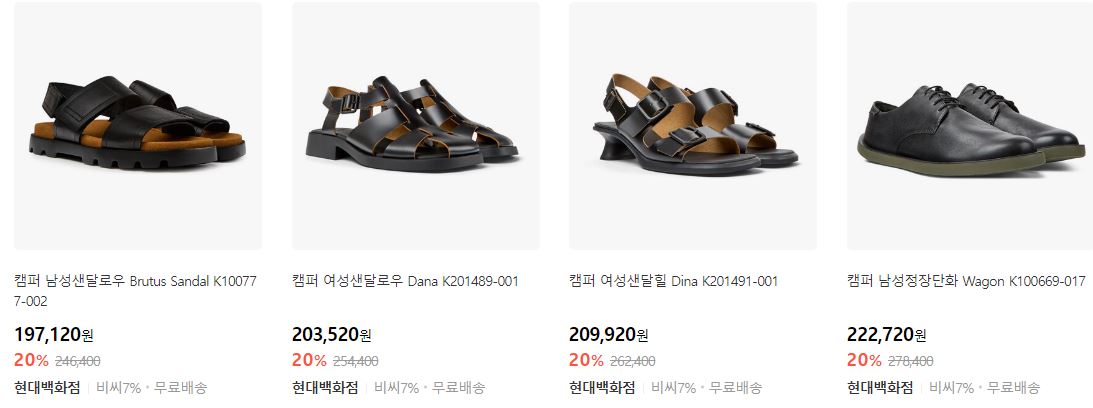Click the Brutus Sandal K100777-002 title
The height and width of the screenshot is (408, 1093).
pos(135,292)
